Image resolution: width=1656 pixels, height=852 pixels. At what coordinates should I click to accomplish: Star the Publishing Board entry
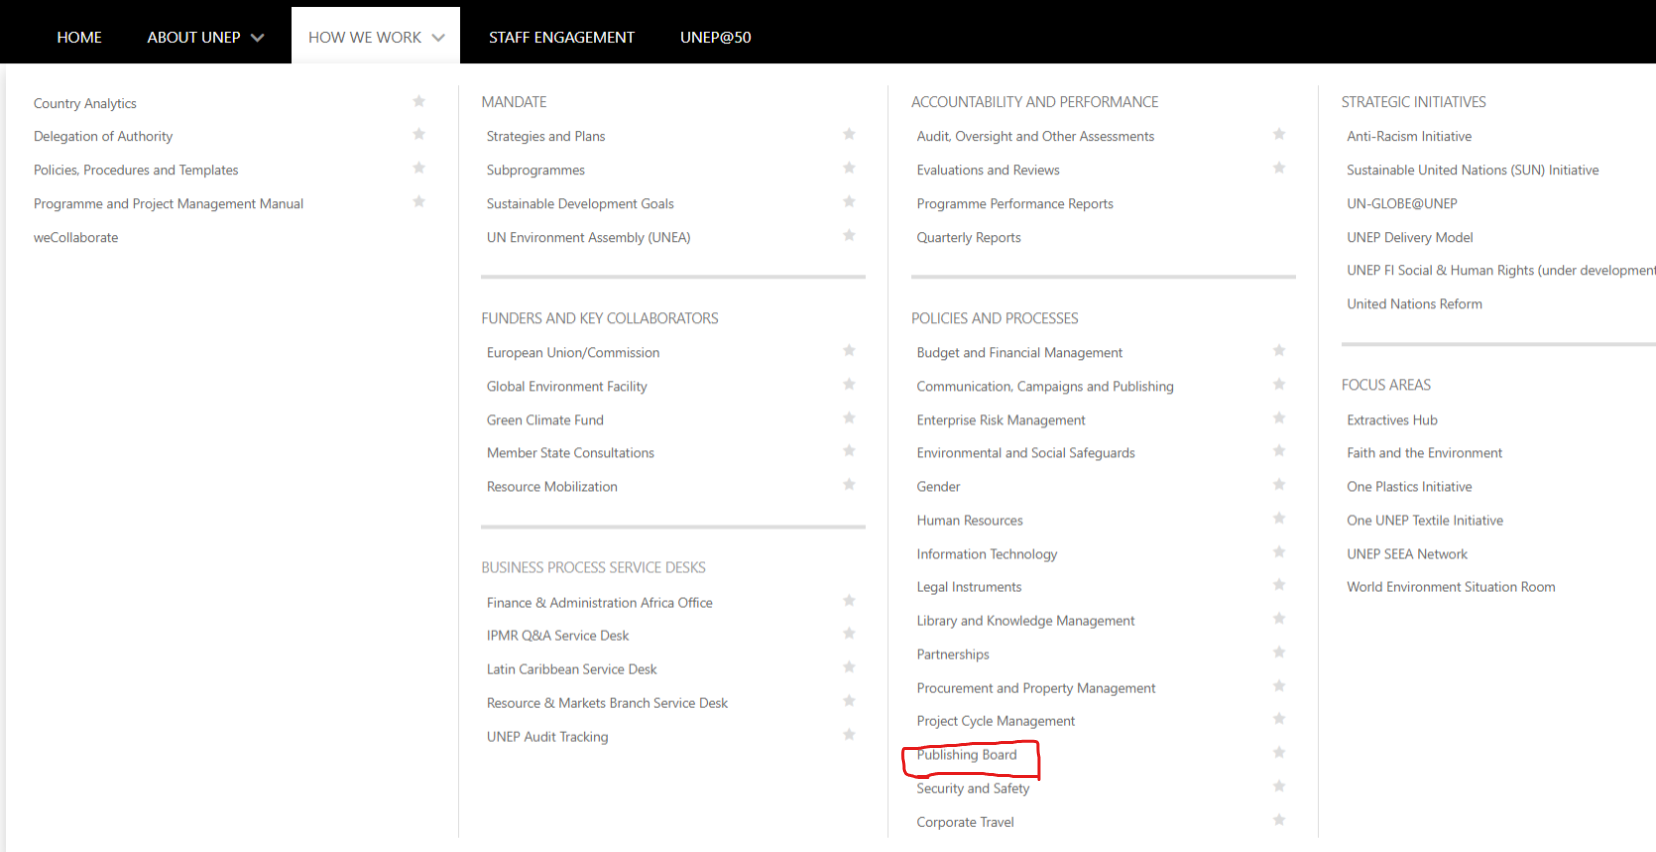(1279, 752)
